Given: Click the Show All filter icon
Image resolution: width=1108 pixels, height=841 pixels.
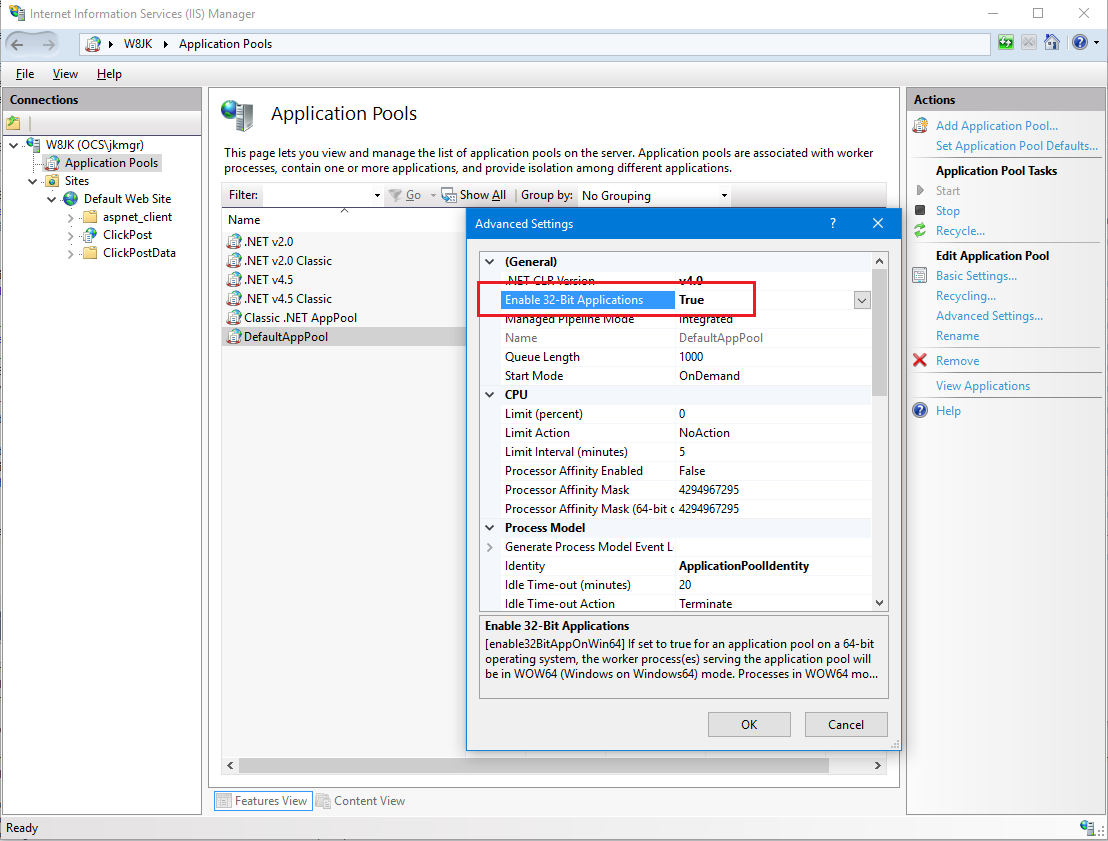Looking at the screenshot, I should pyautogui.click(x=449, y=196).
